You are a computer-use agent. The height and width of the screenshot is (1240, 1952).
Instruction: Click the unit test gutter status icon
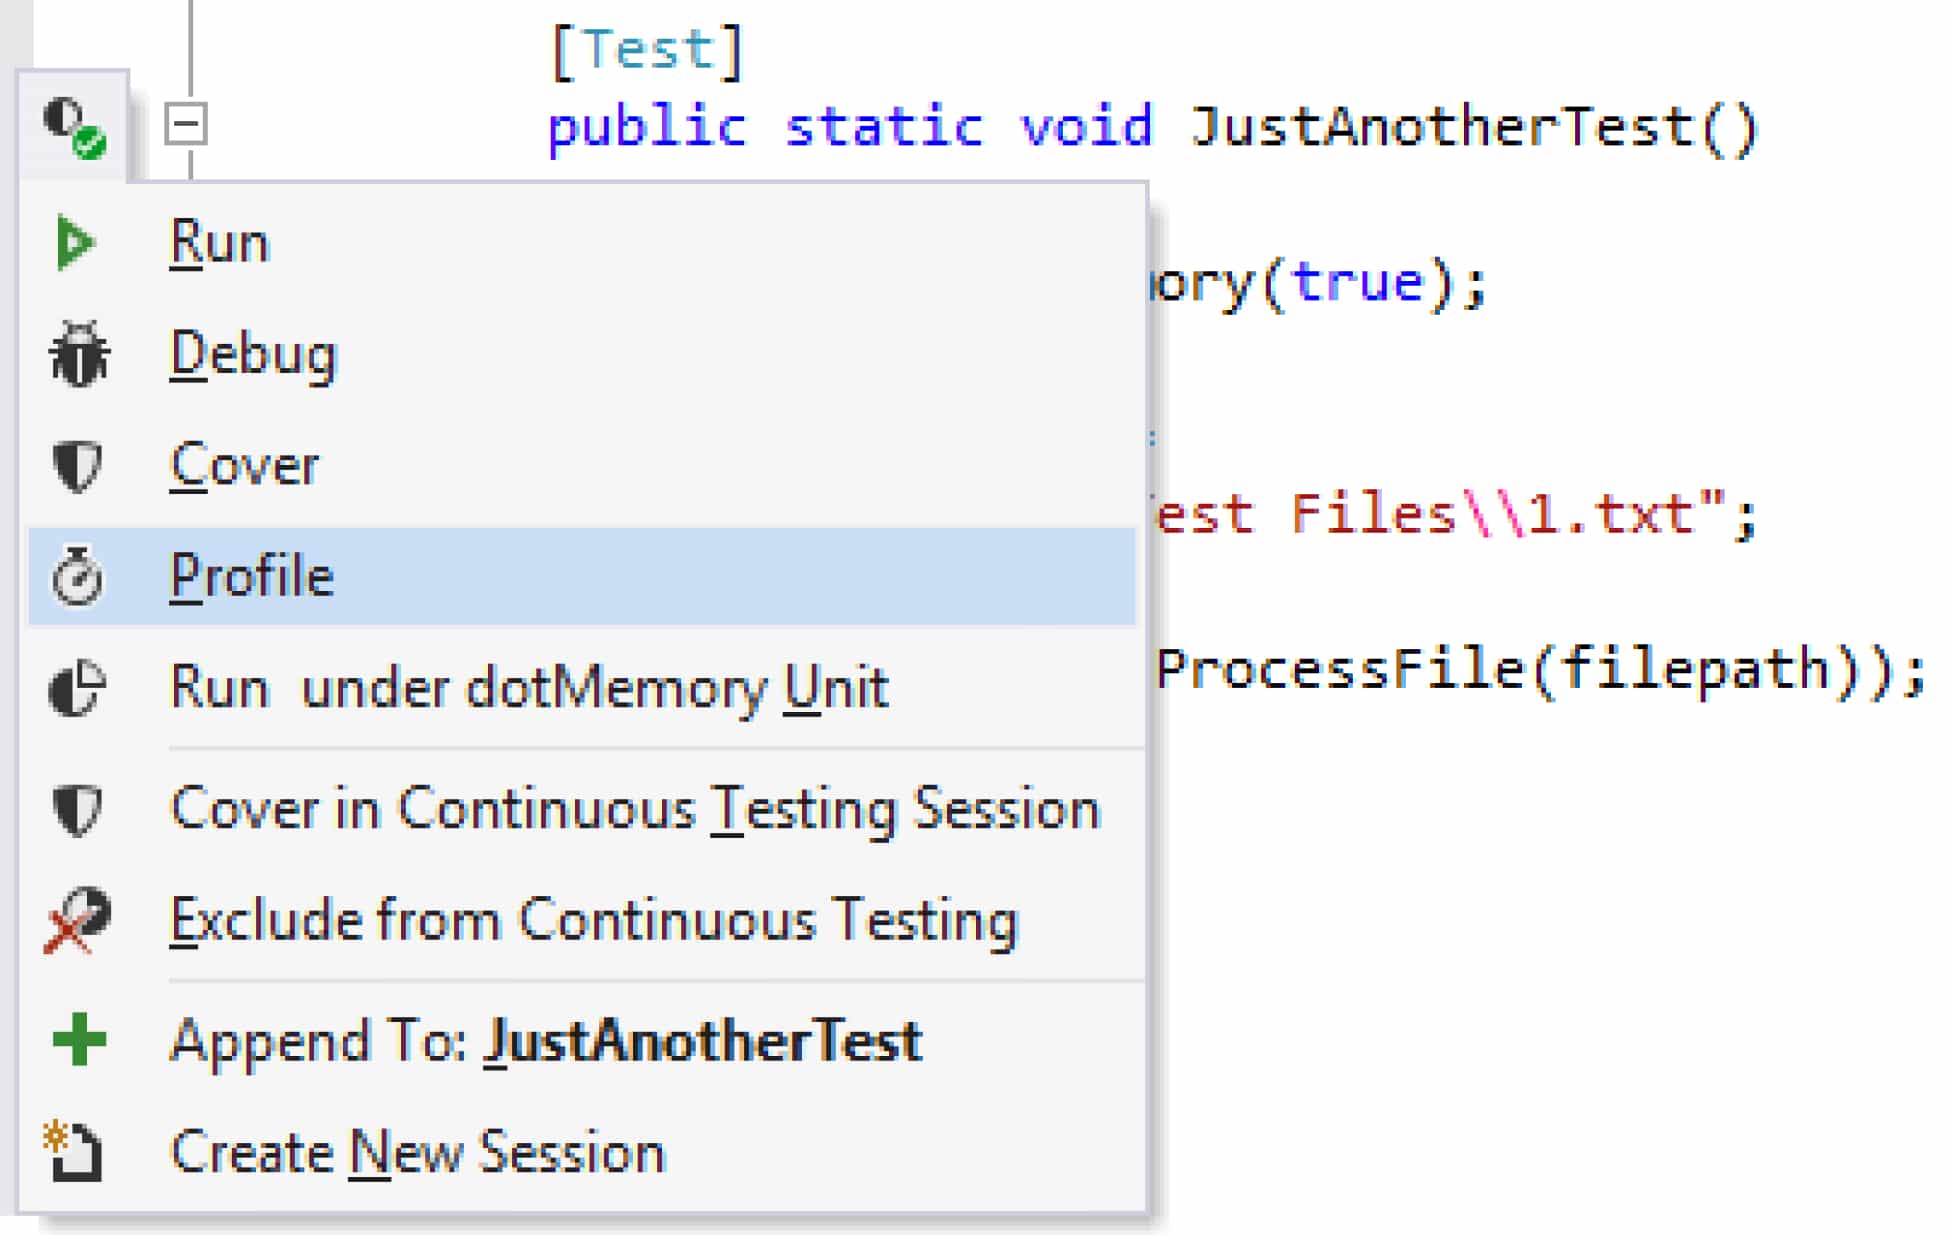point(72,126)
